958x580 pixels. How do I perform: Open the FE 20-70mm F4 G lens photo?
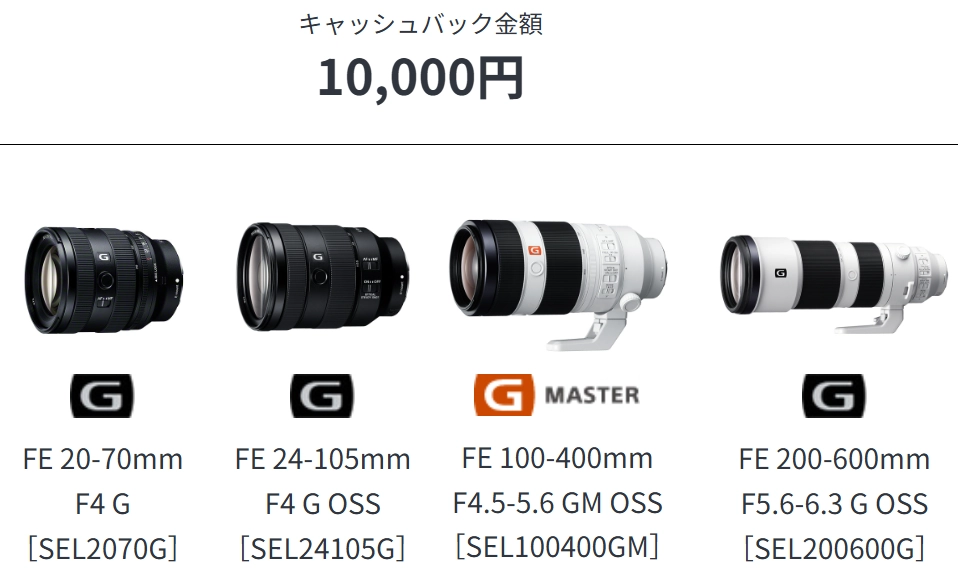104,281
